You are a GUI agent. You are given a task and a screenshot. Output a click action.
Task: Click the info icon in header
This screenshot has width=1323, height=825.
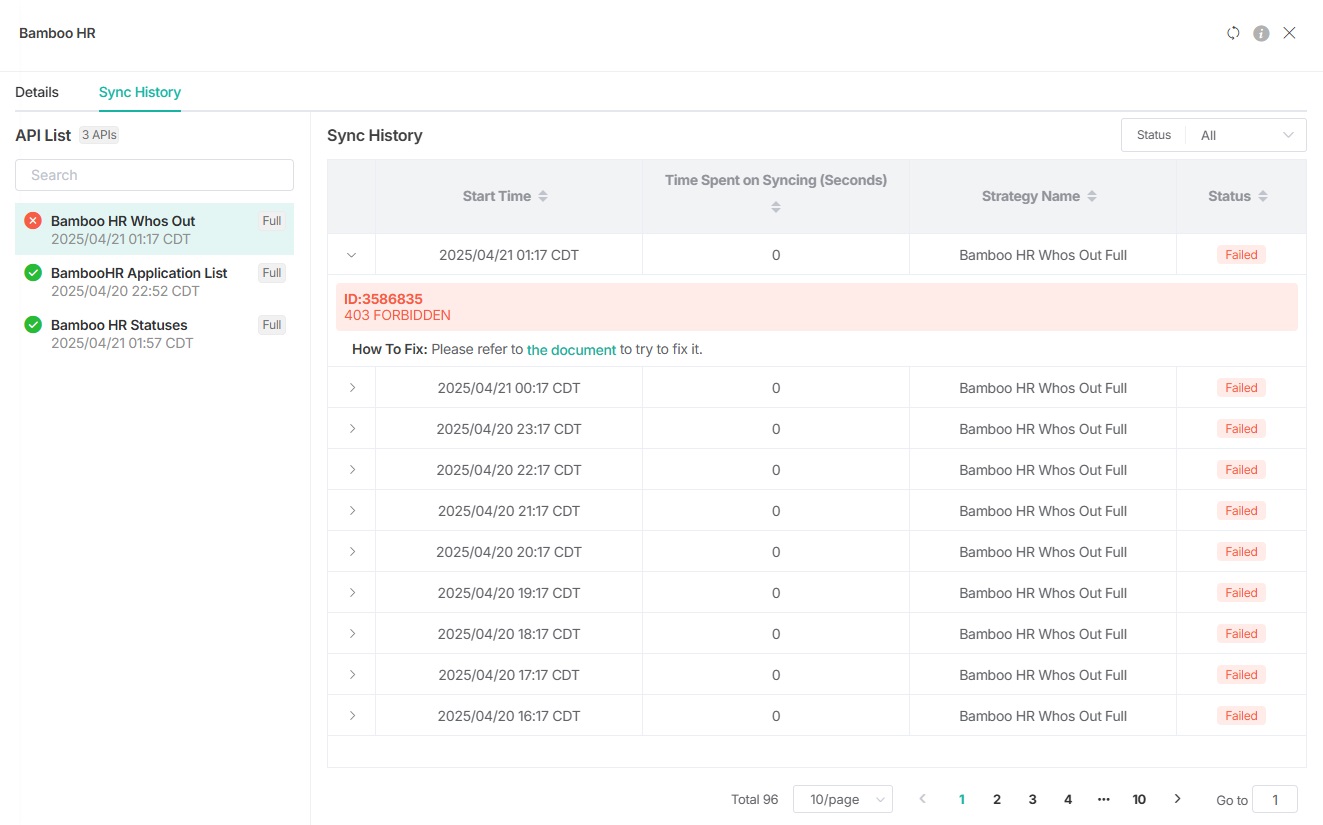(x=1261, y=33)
